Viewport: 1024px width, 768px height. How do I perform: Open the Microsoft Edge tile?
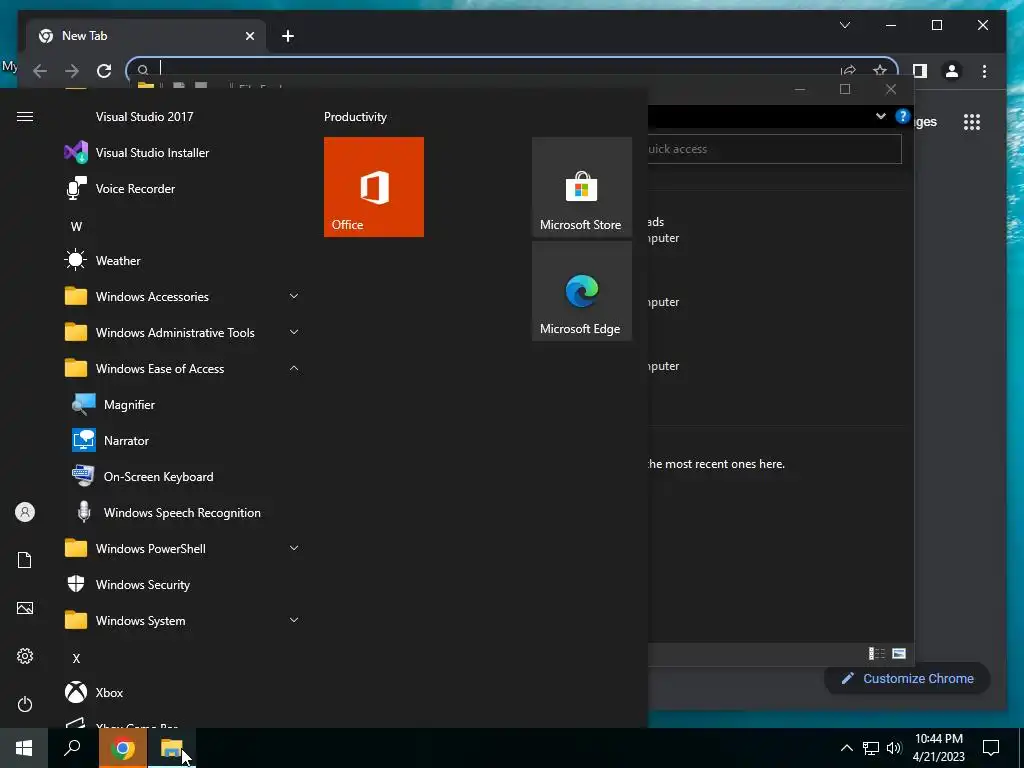(582, 291)
